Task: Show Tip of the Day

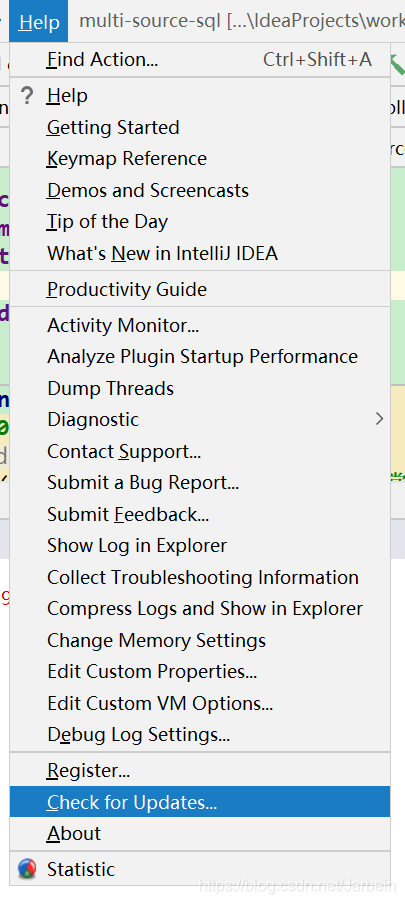Action: (200, 221)
